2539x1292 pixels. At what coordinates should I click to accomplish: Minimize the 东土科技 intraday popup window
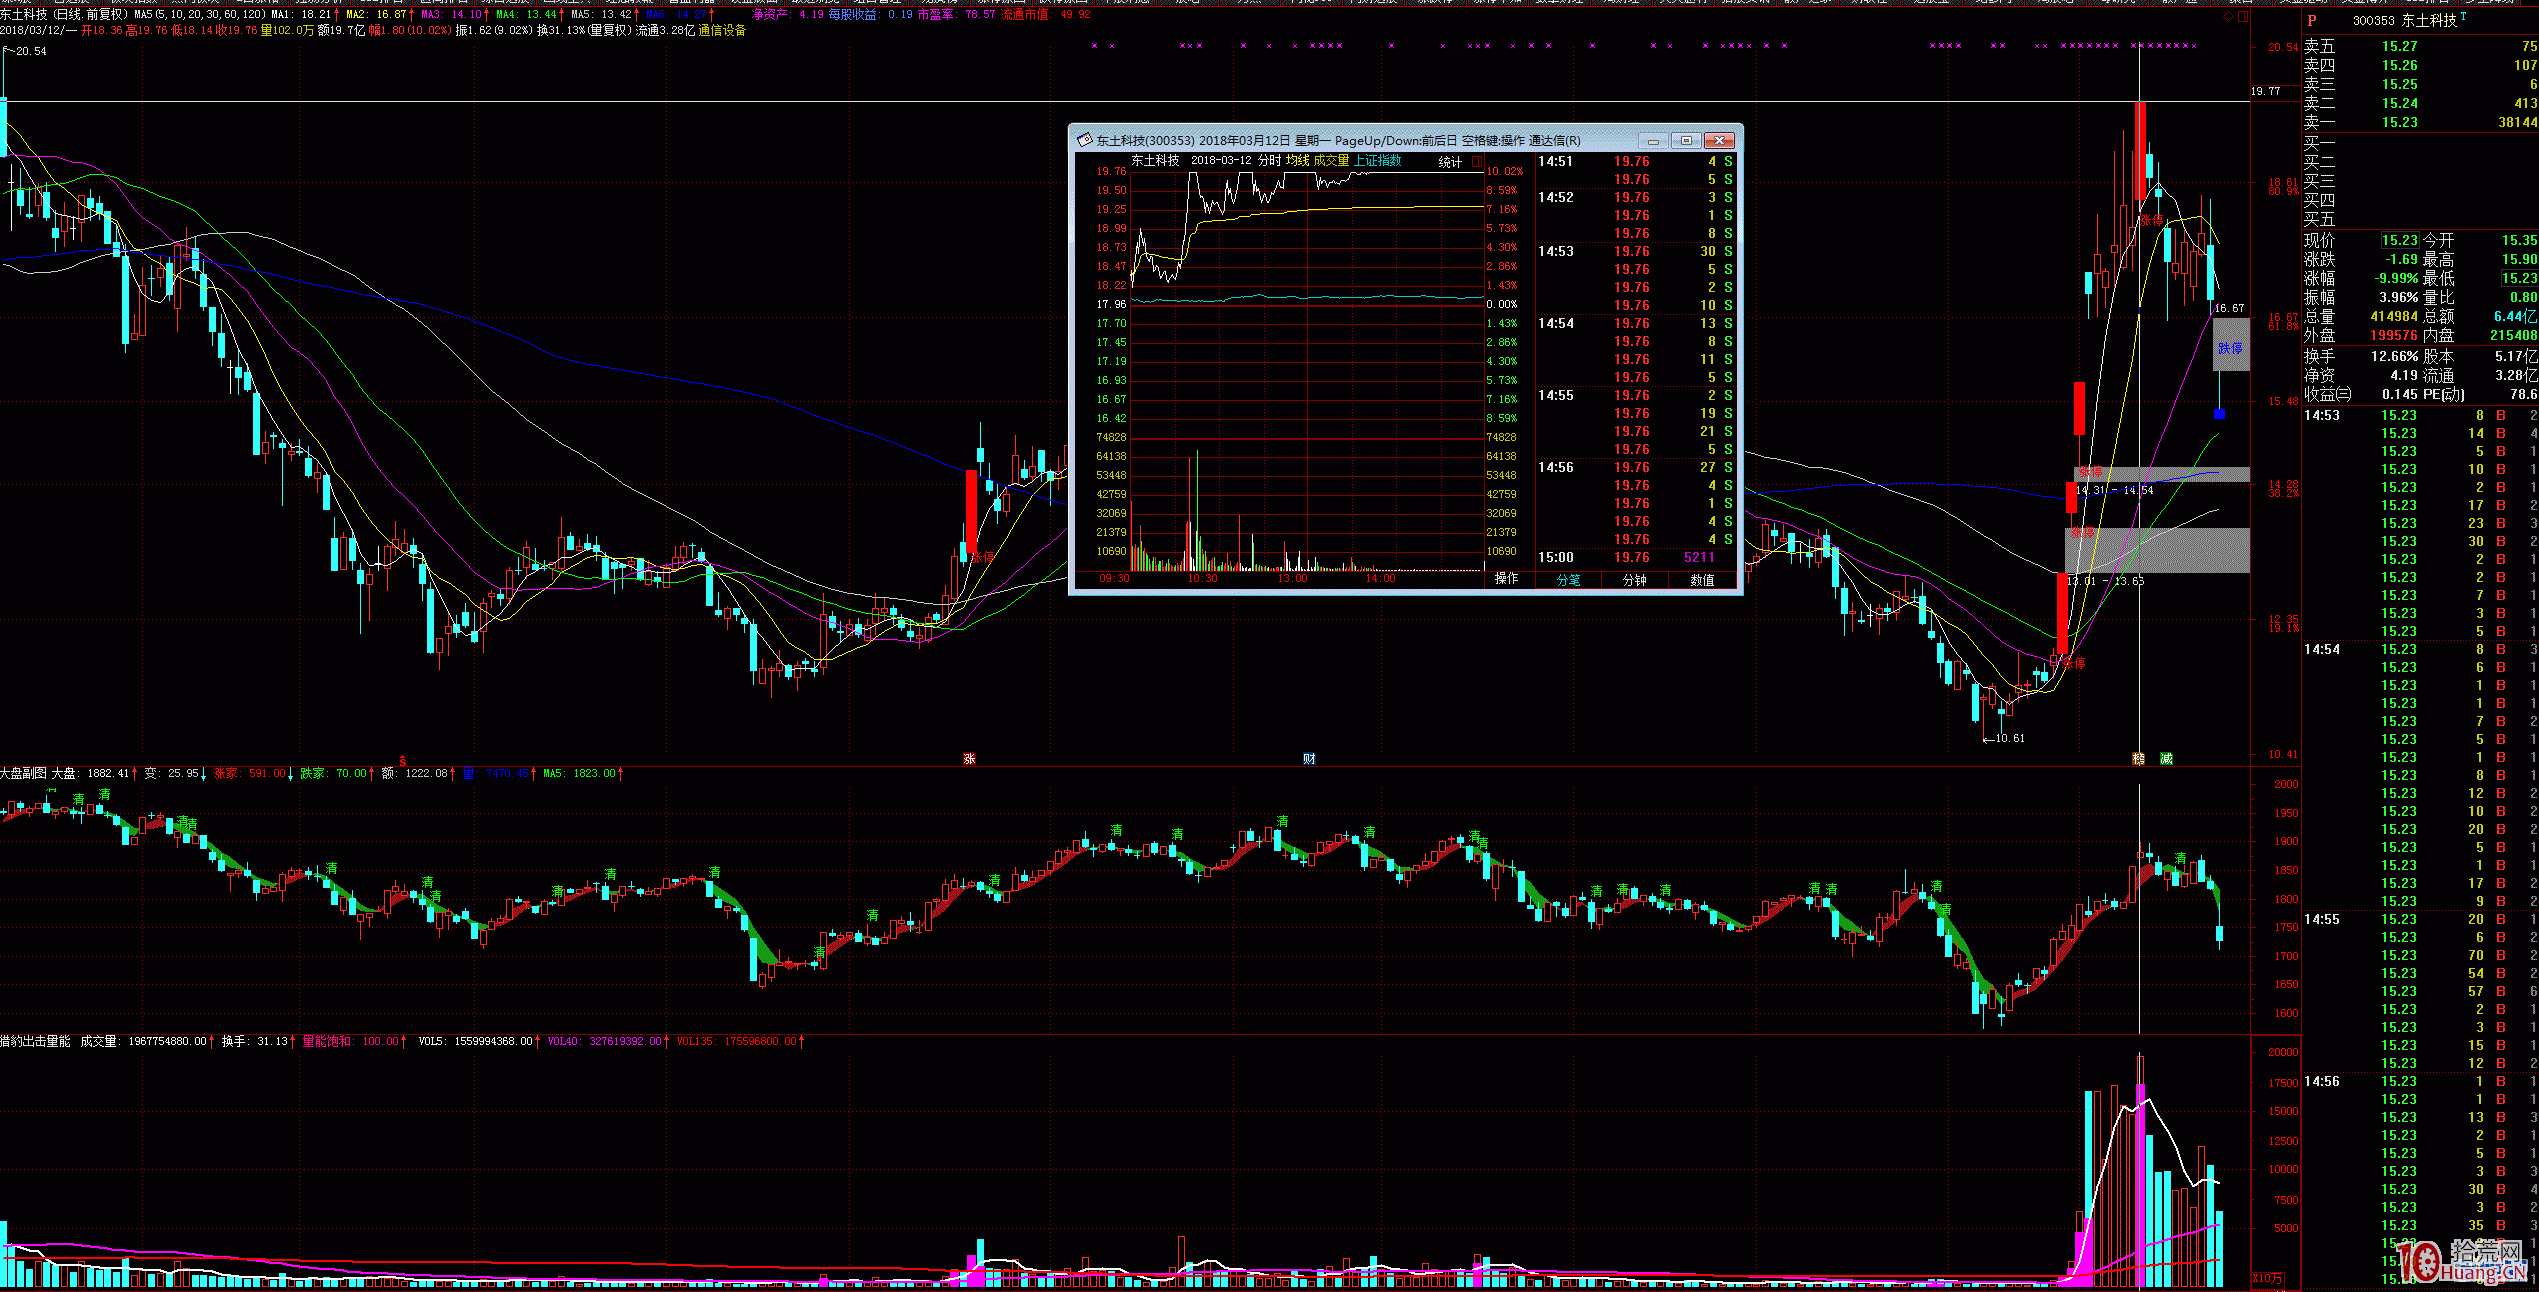click(x=1654, y=140)
